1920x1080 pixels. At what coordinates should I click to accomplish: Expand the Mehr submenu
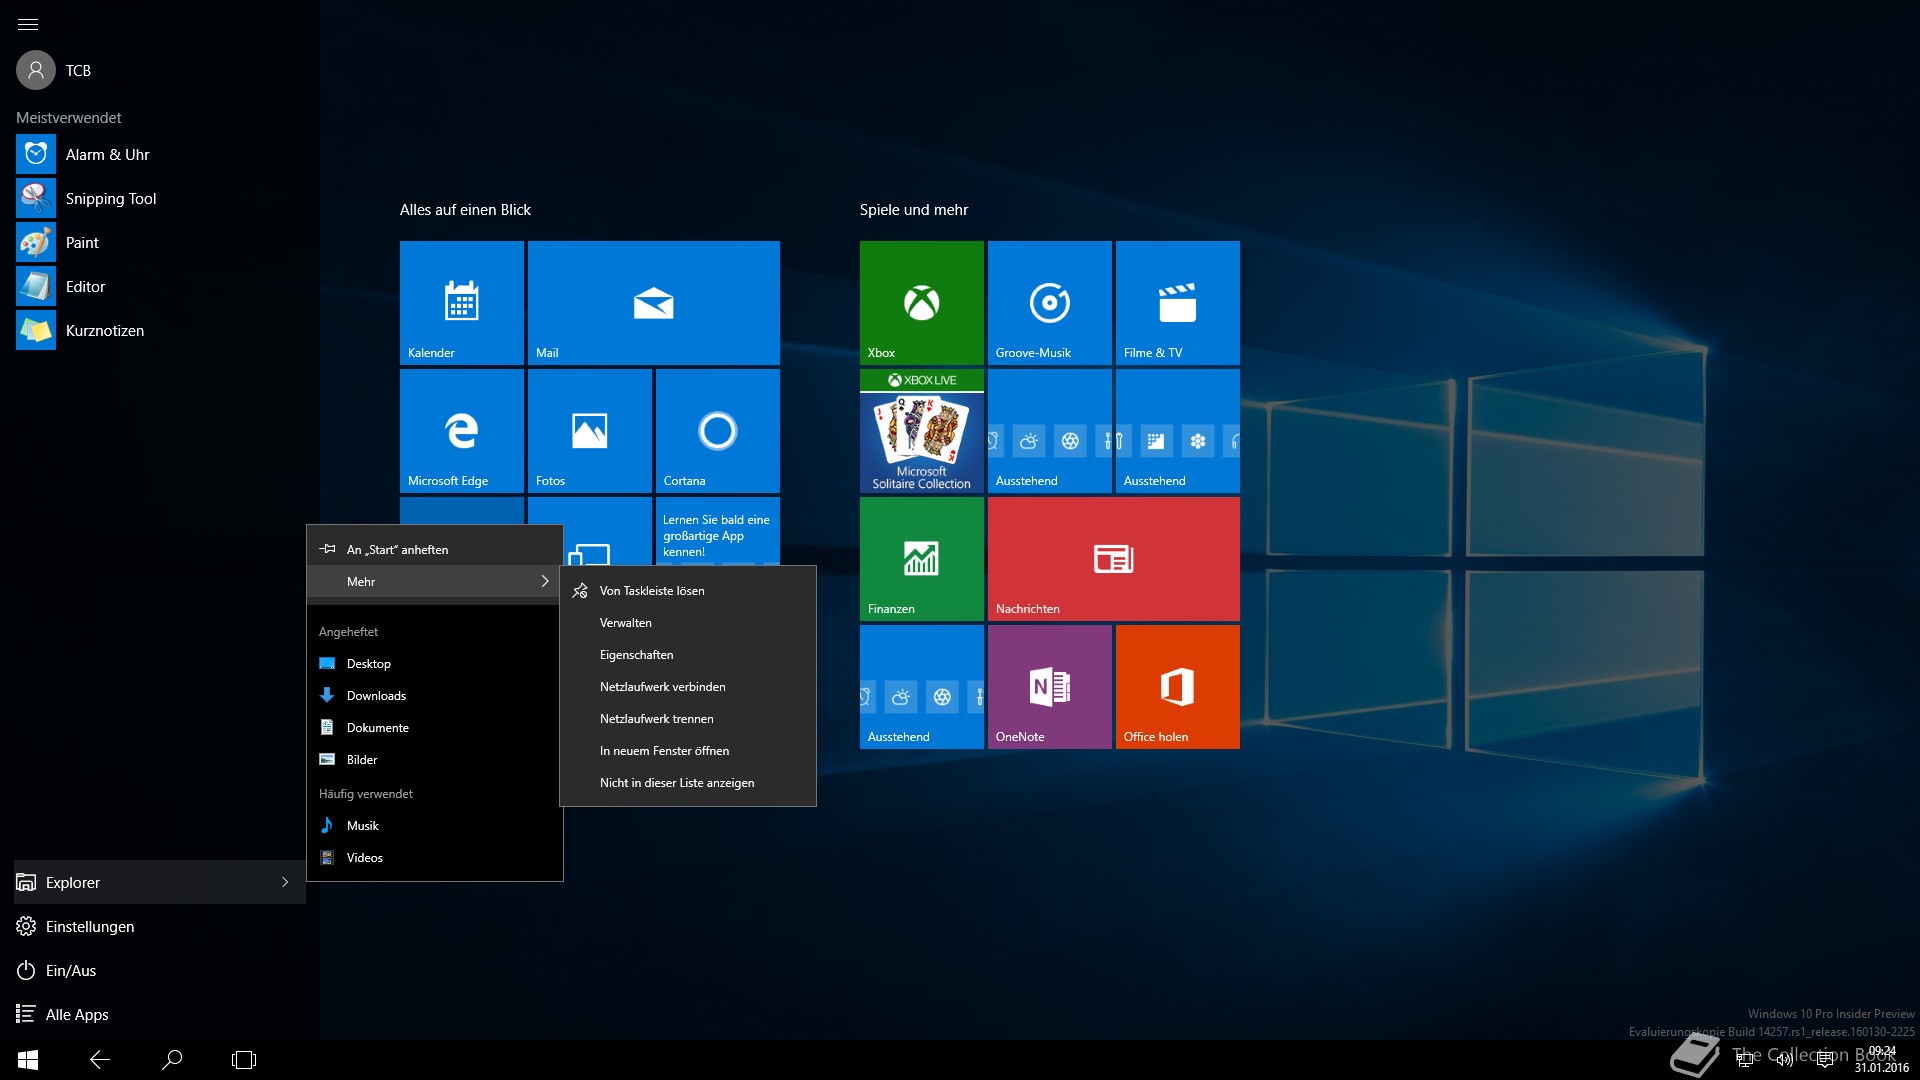coord(435,581)
